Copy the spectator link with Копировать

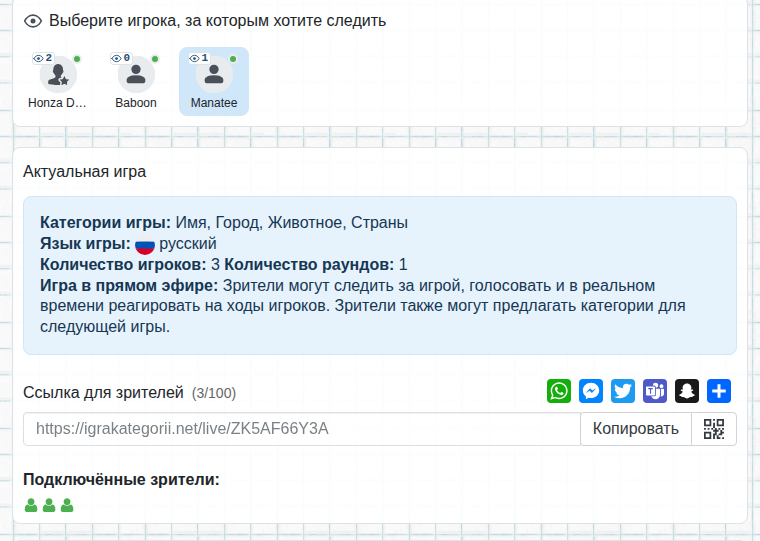[x=635, y=429]
